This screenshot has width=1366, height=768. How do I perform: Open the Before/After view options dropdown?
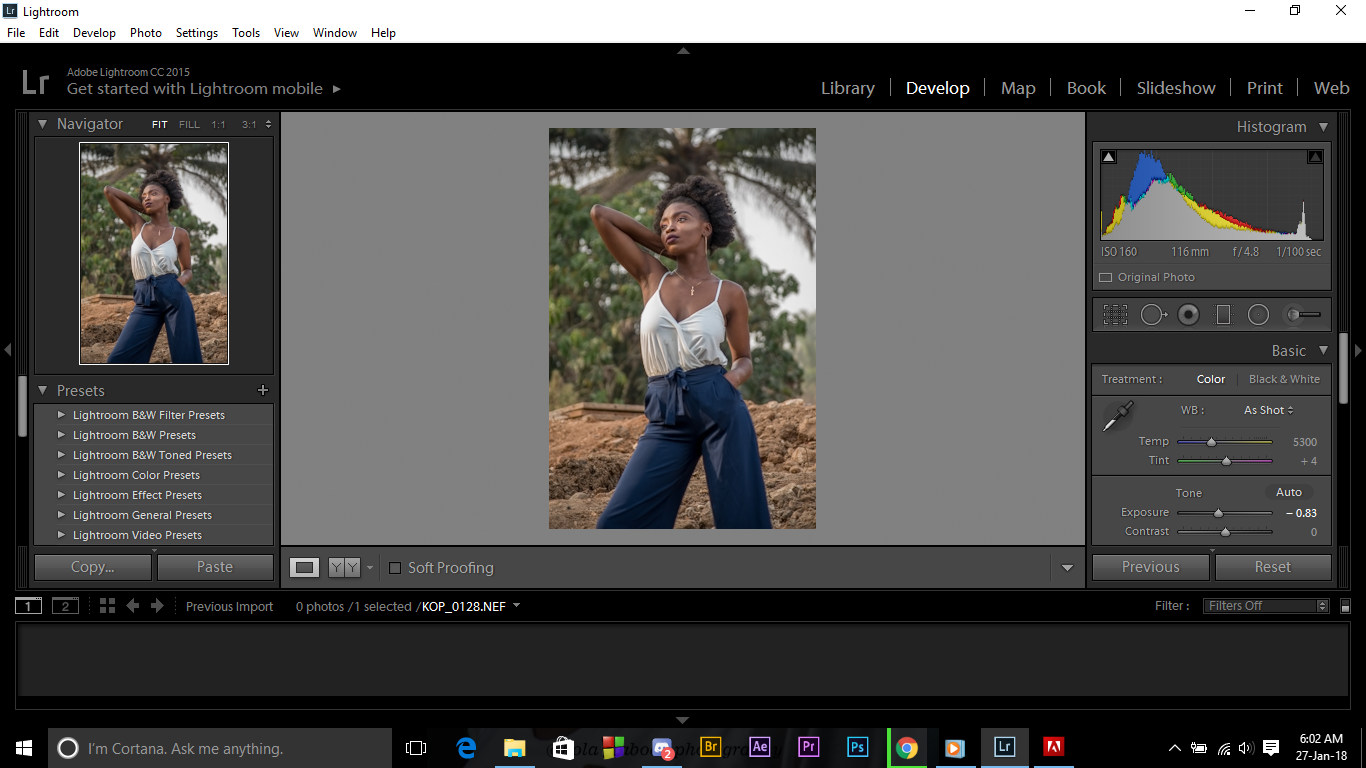[x=370, y=567]
